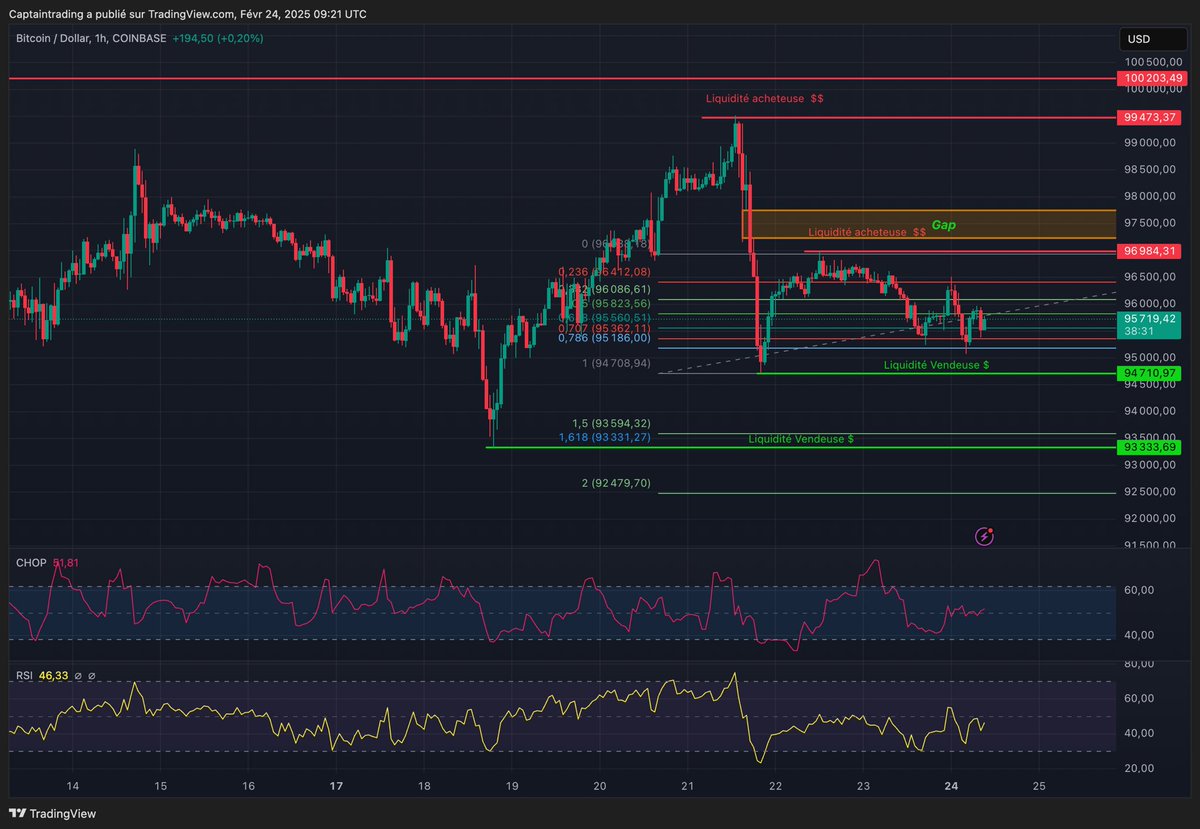Click the red notification dot on the lightning icon
This screenshot has height=829, width=1200.
991,530
